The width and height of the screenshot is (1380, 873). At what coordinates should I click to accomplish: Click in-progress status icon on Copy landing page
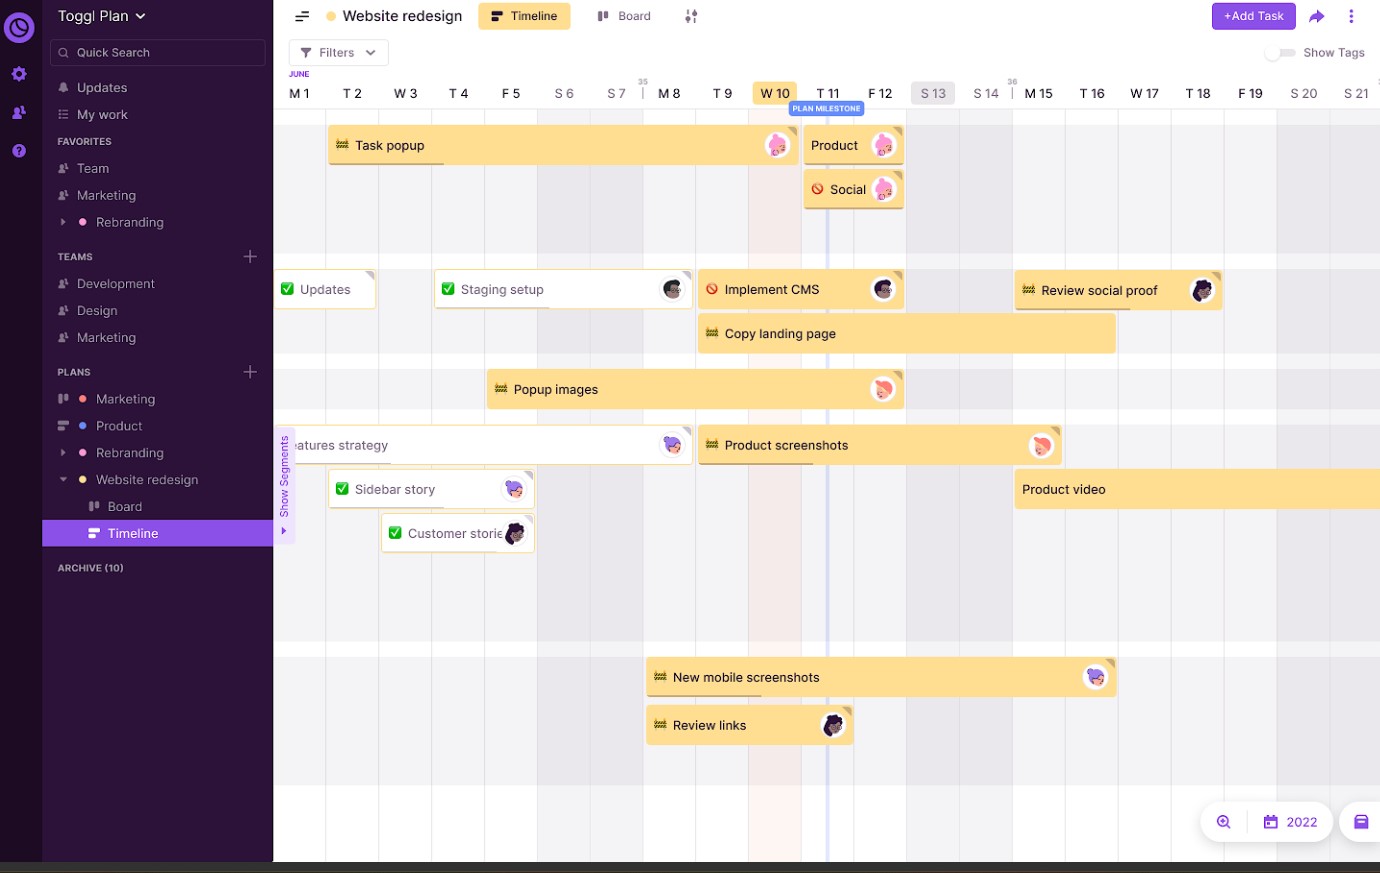point(712,333)
